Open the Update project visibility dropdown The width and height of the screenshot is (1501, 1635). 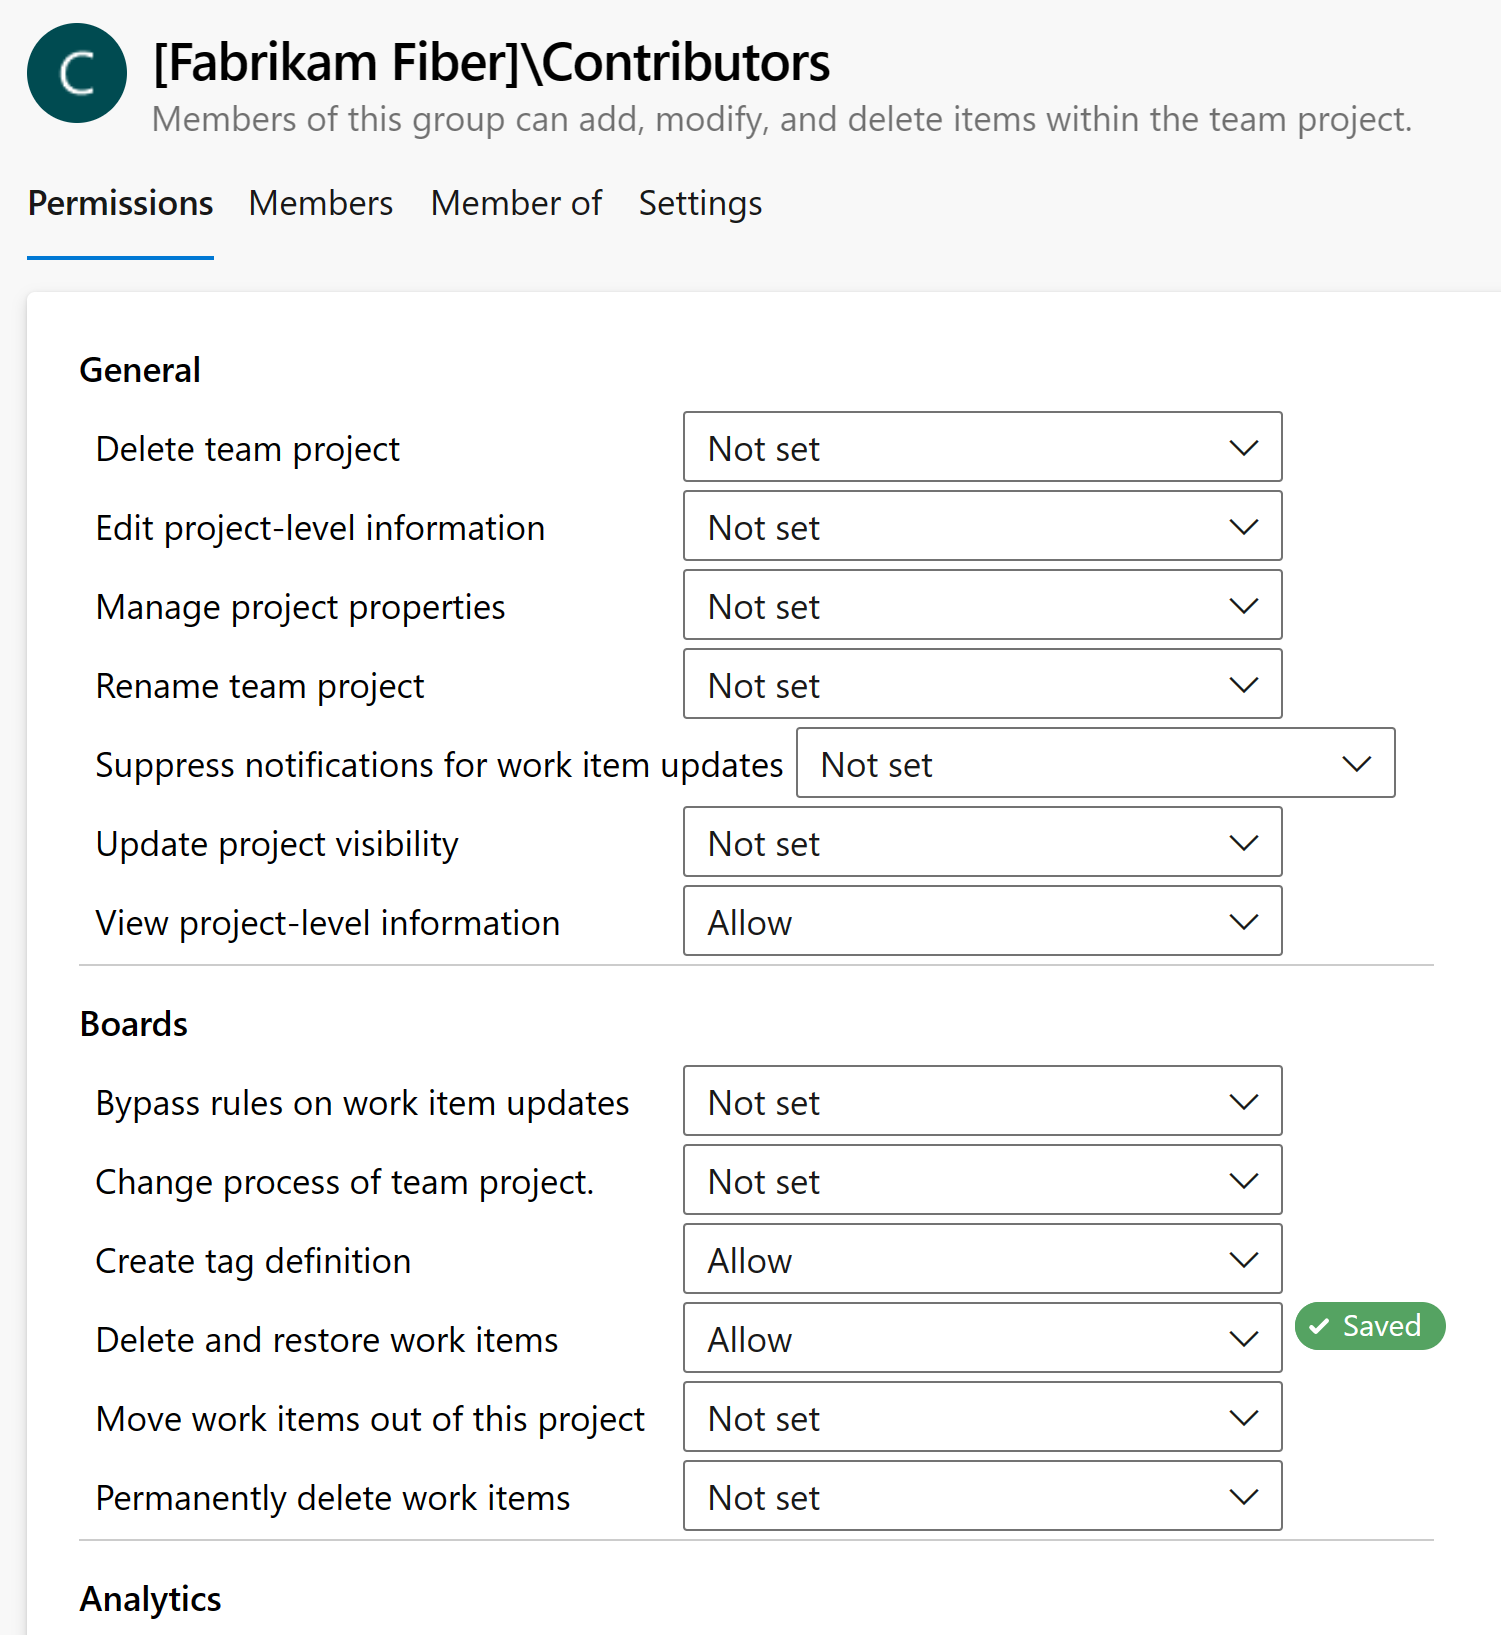[981, 842]
